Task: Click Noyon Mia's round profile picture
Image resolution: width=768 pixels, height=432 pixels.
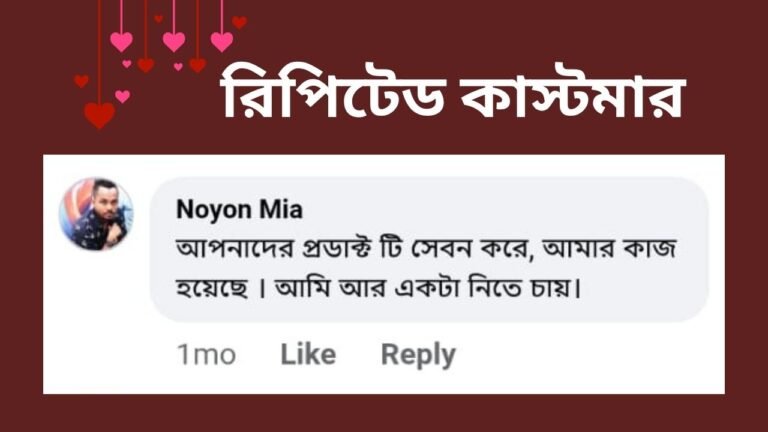Action: coord(96,214)
